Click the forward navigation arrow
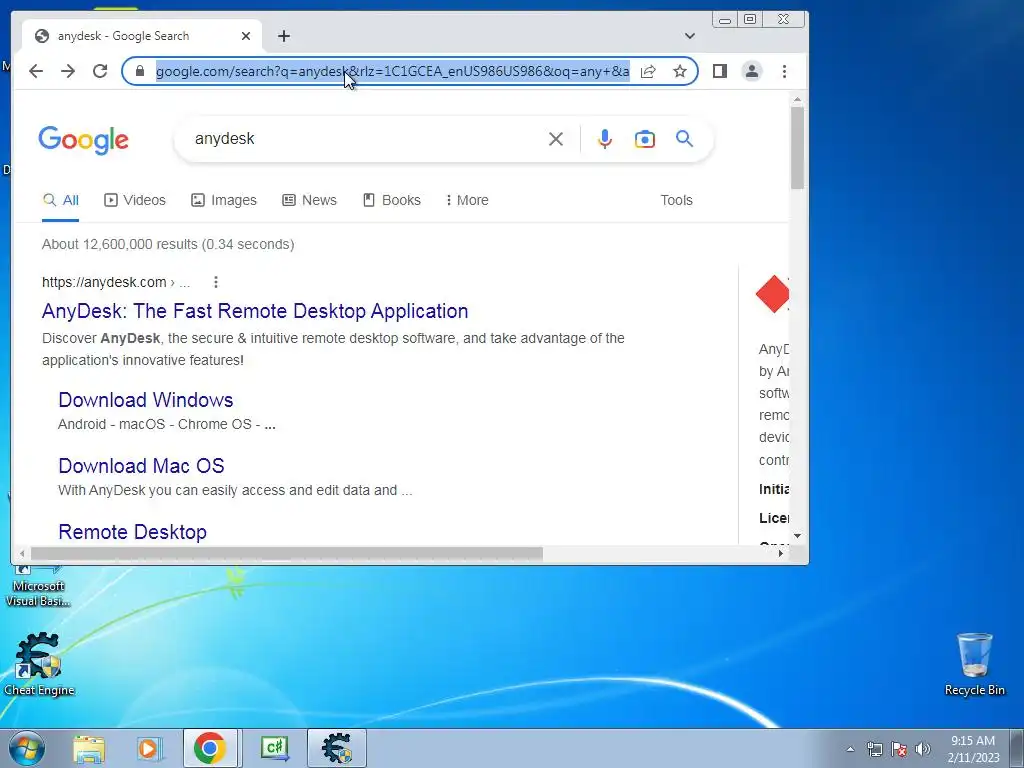The height and width of the screenshot is (768, 1024). click(68, 71)
